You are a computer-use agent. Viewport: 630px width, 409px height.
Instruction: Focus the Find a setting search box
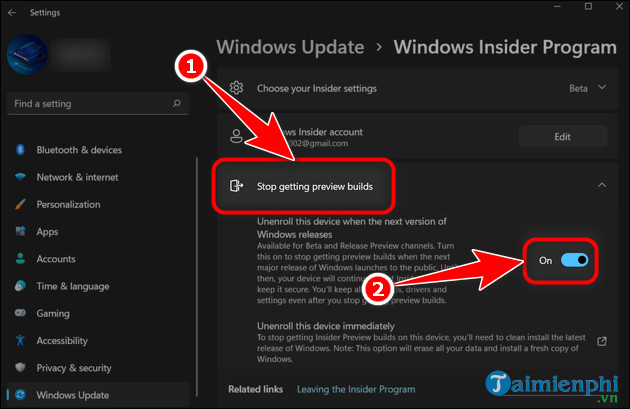pos(98,104)
